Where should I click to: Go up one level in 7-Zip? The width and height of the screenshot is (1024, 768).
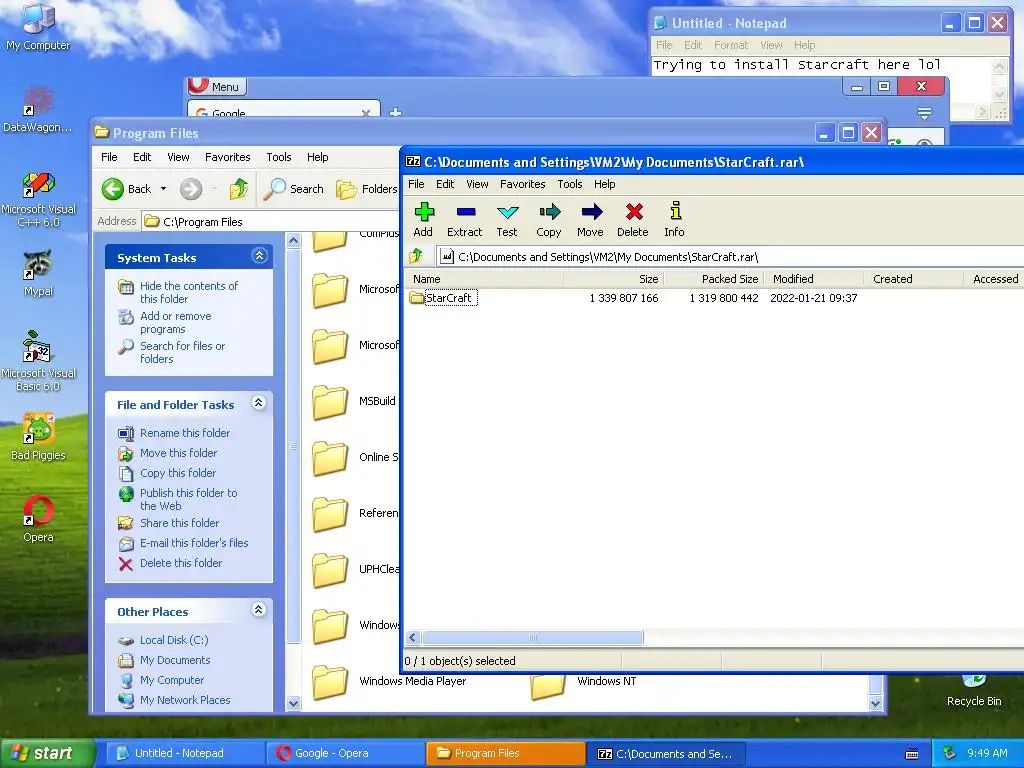click(x=416, y=256)
